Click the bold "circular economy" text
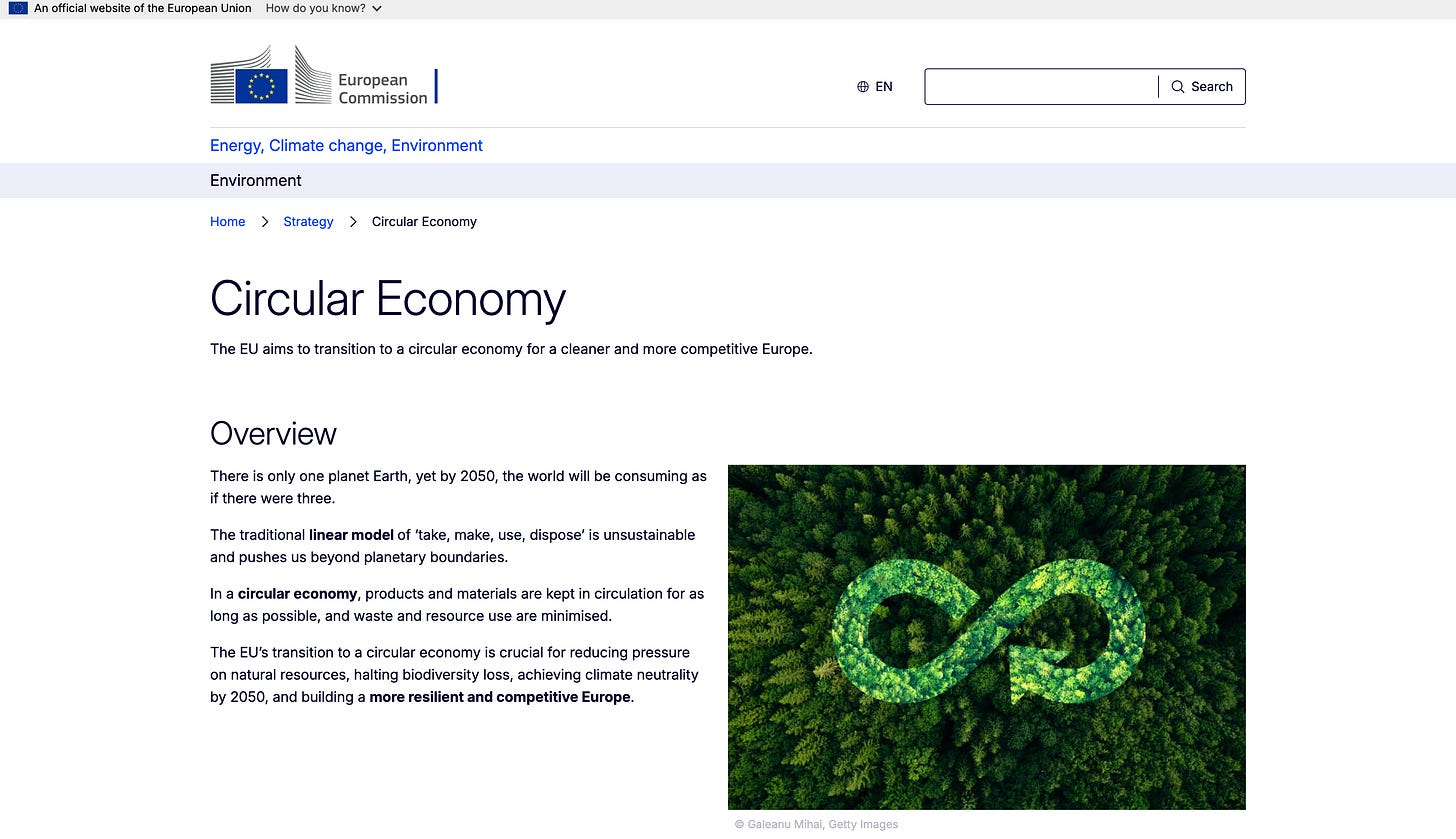 click(x=297, y=594)
